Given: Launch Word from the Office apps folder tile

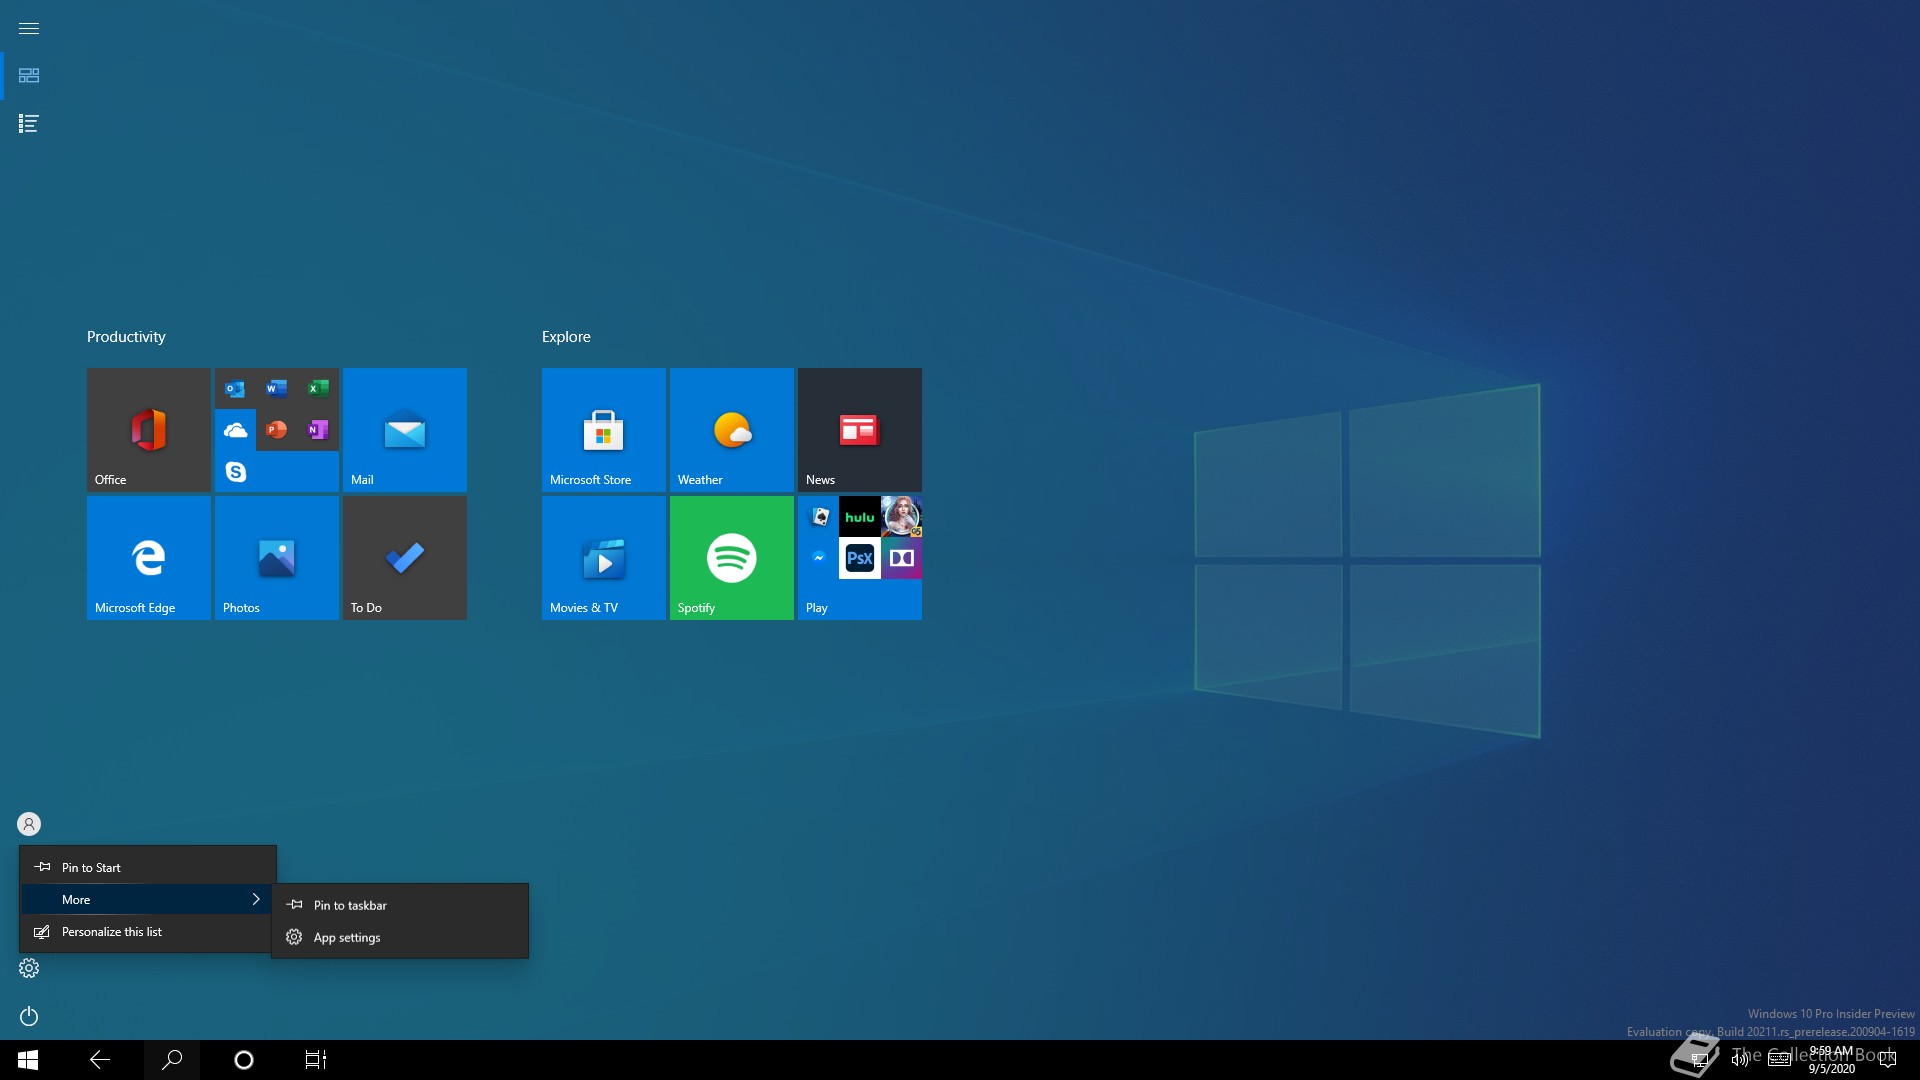Looking at the screenshot, I should 277,388.
